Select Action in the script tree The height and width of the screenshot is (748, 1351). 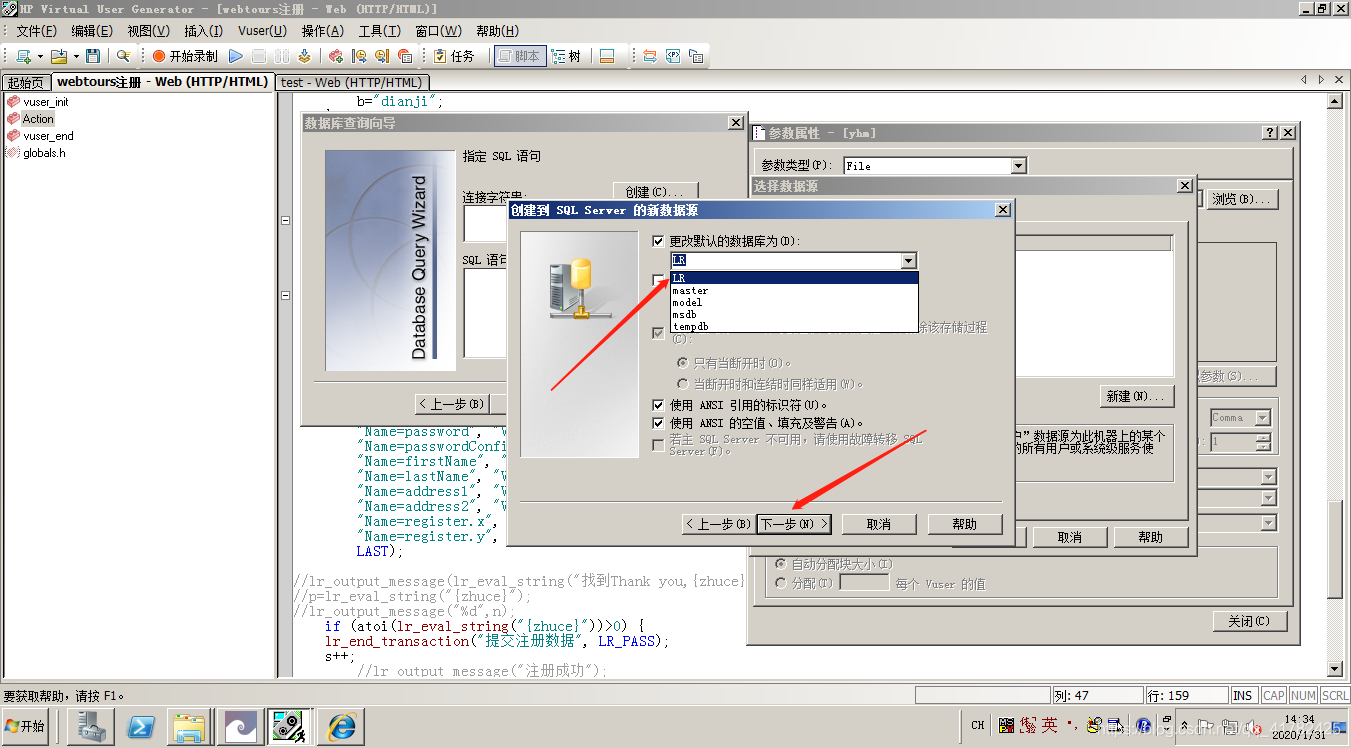coord(38,119)
